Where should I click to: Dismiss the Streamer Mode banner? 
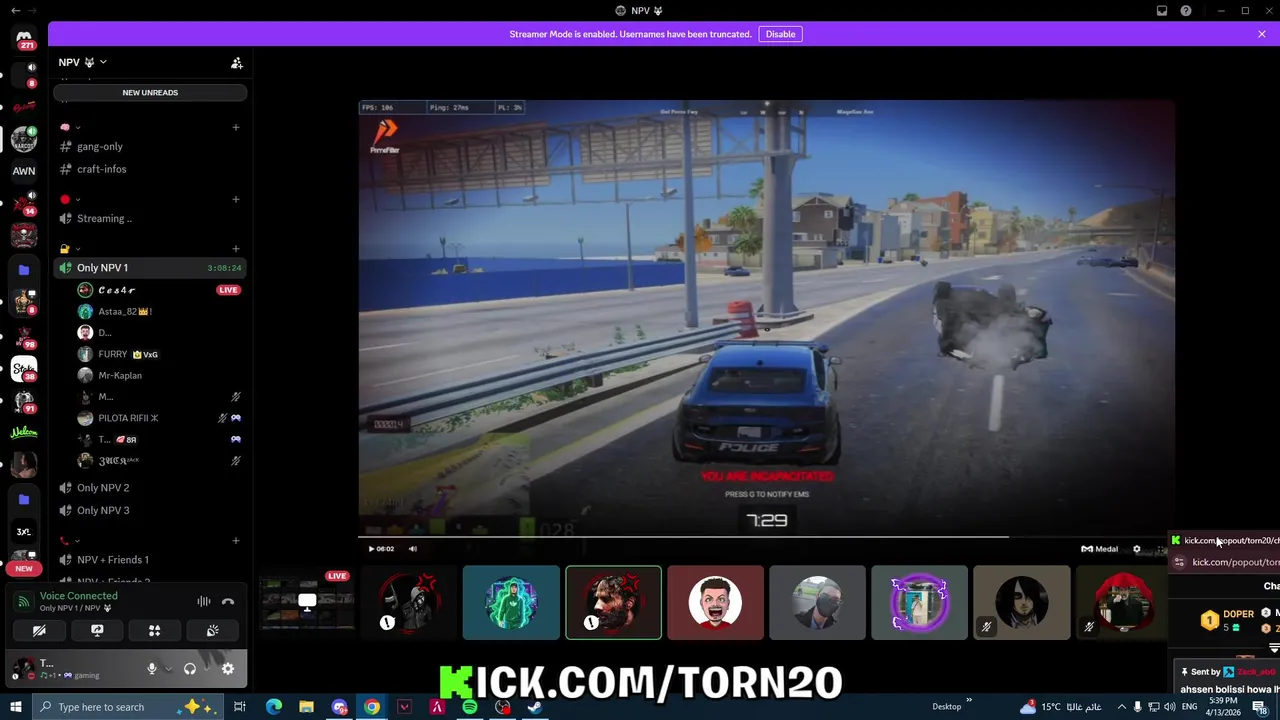click(1262, 34)
